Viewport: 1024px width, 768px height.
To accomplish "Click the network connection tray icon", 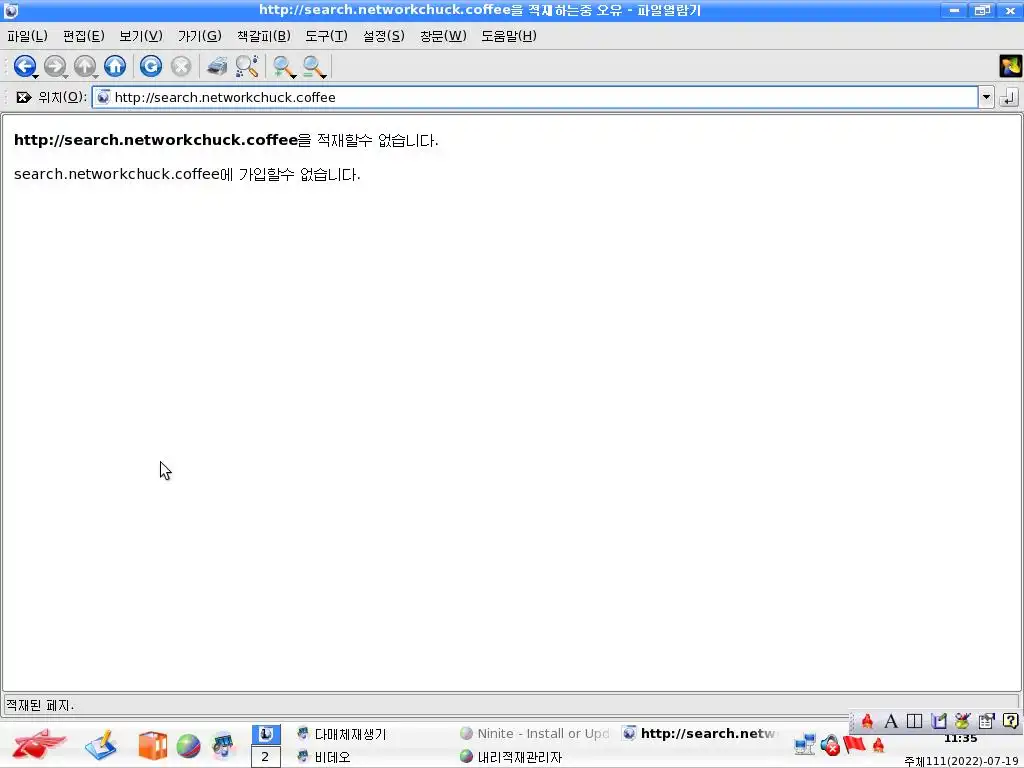I will [805, 744].
